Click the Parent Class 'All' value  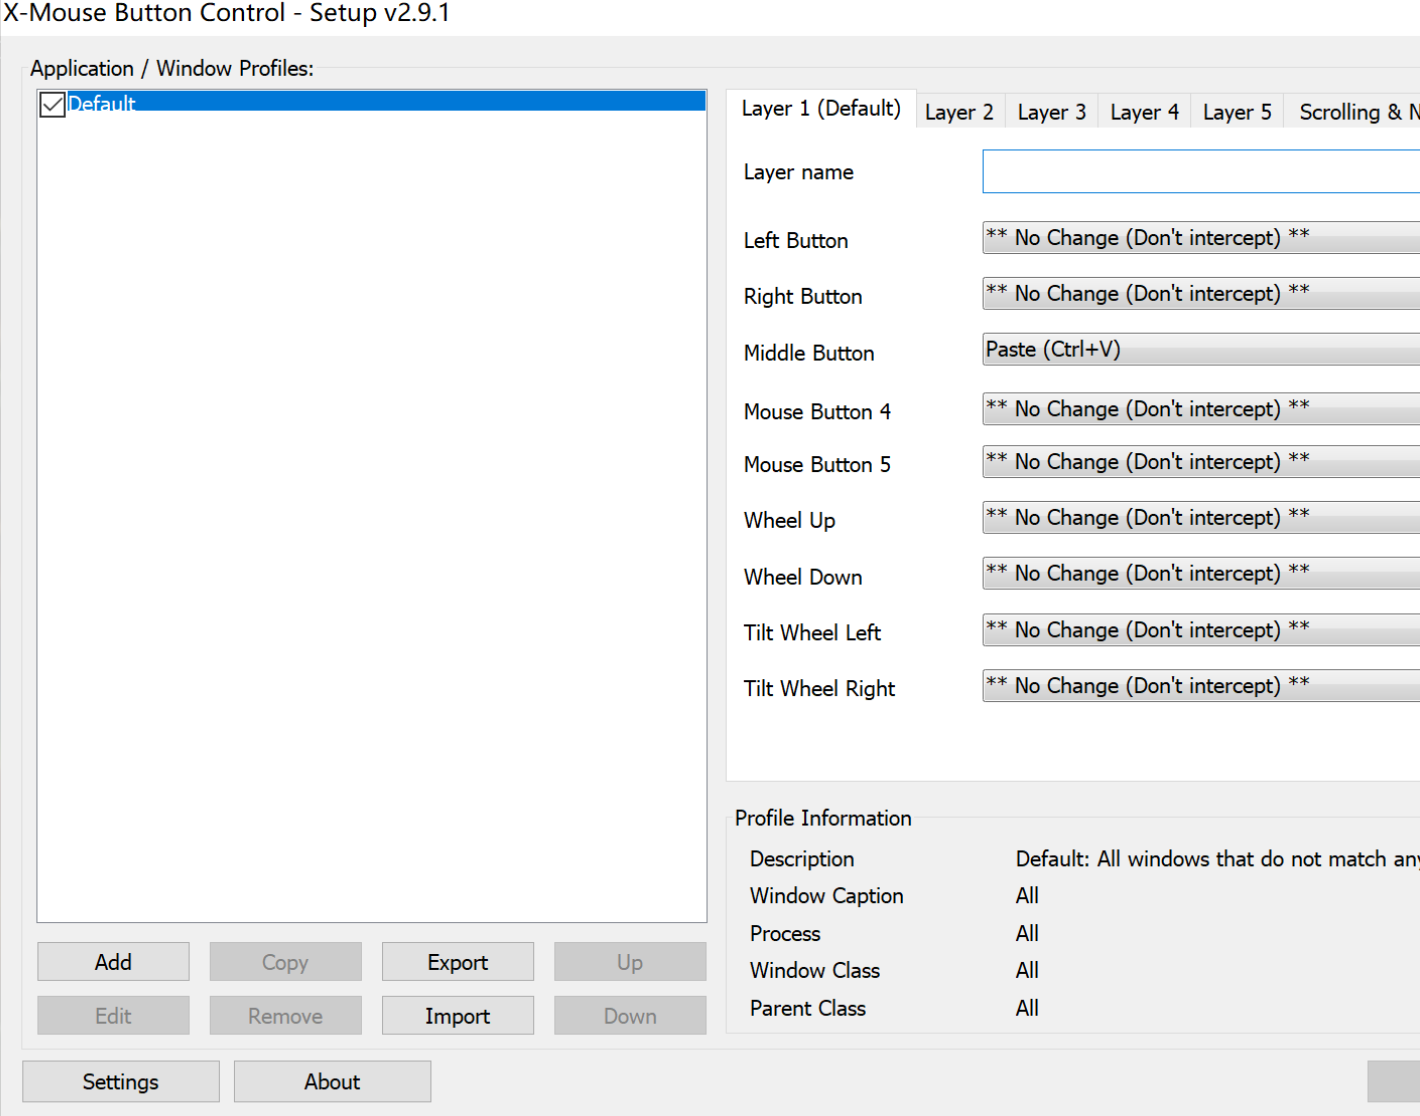[x=1027, y=1009]
